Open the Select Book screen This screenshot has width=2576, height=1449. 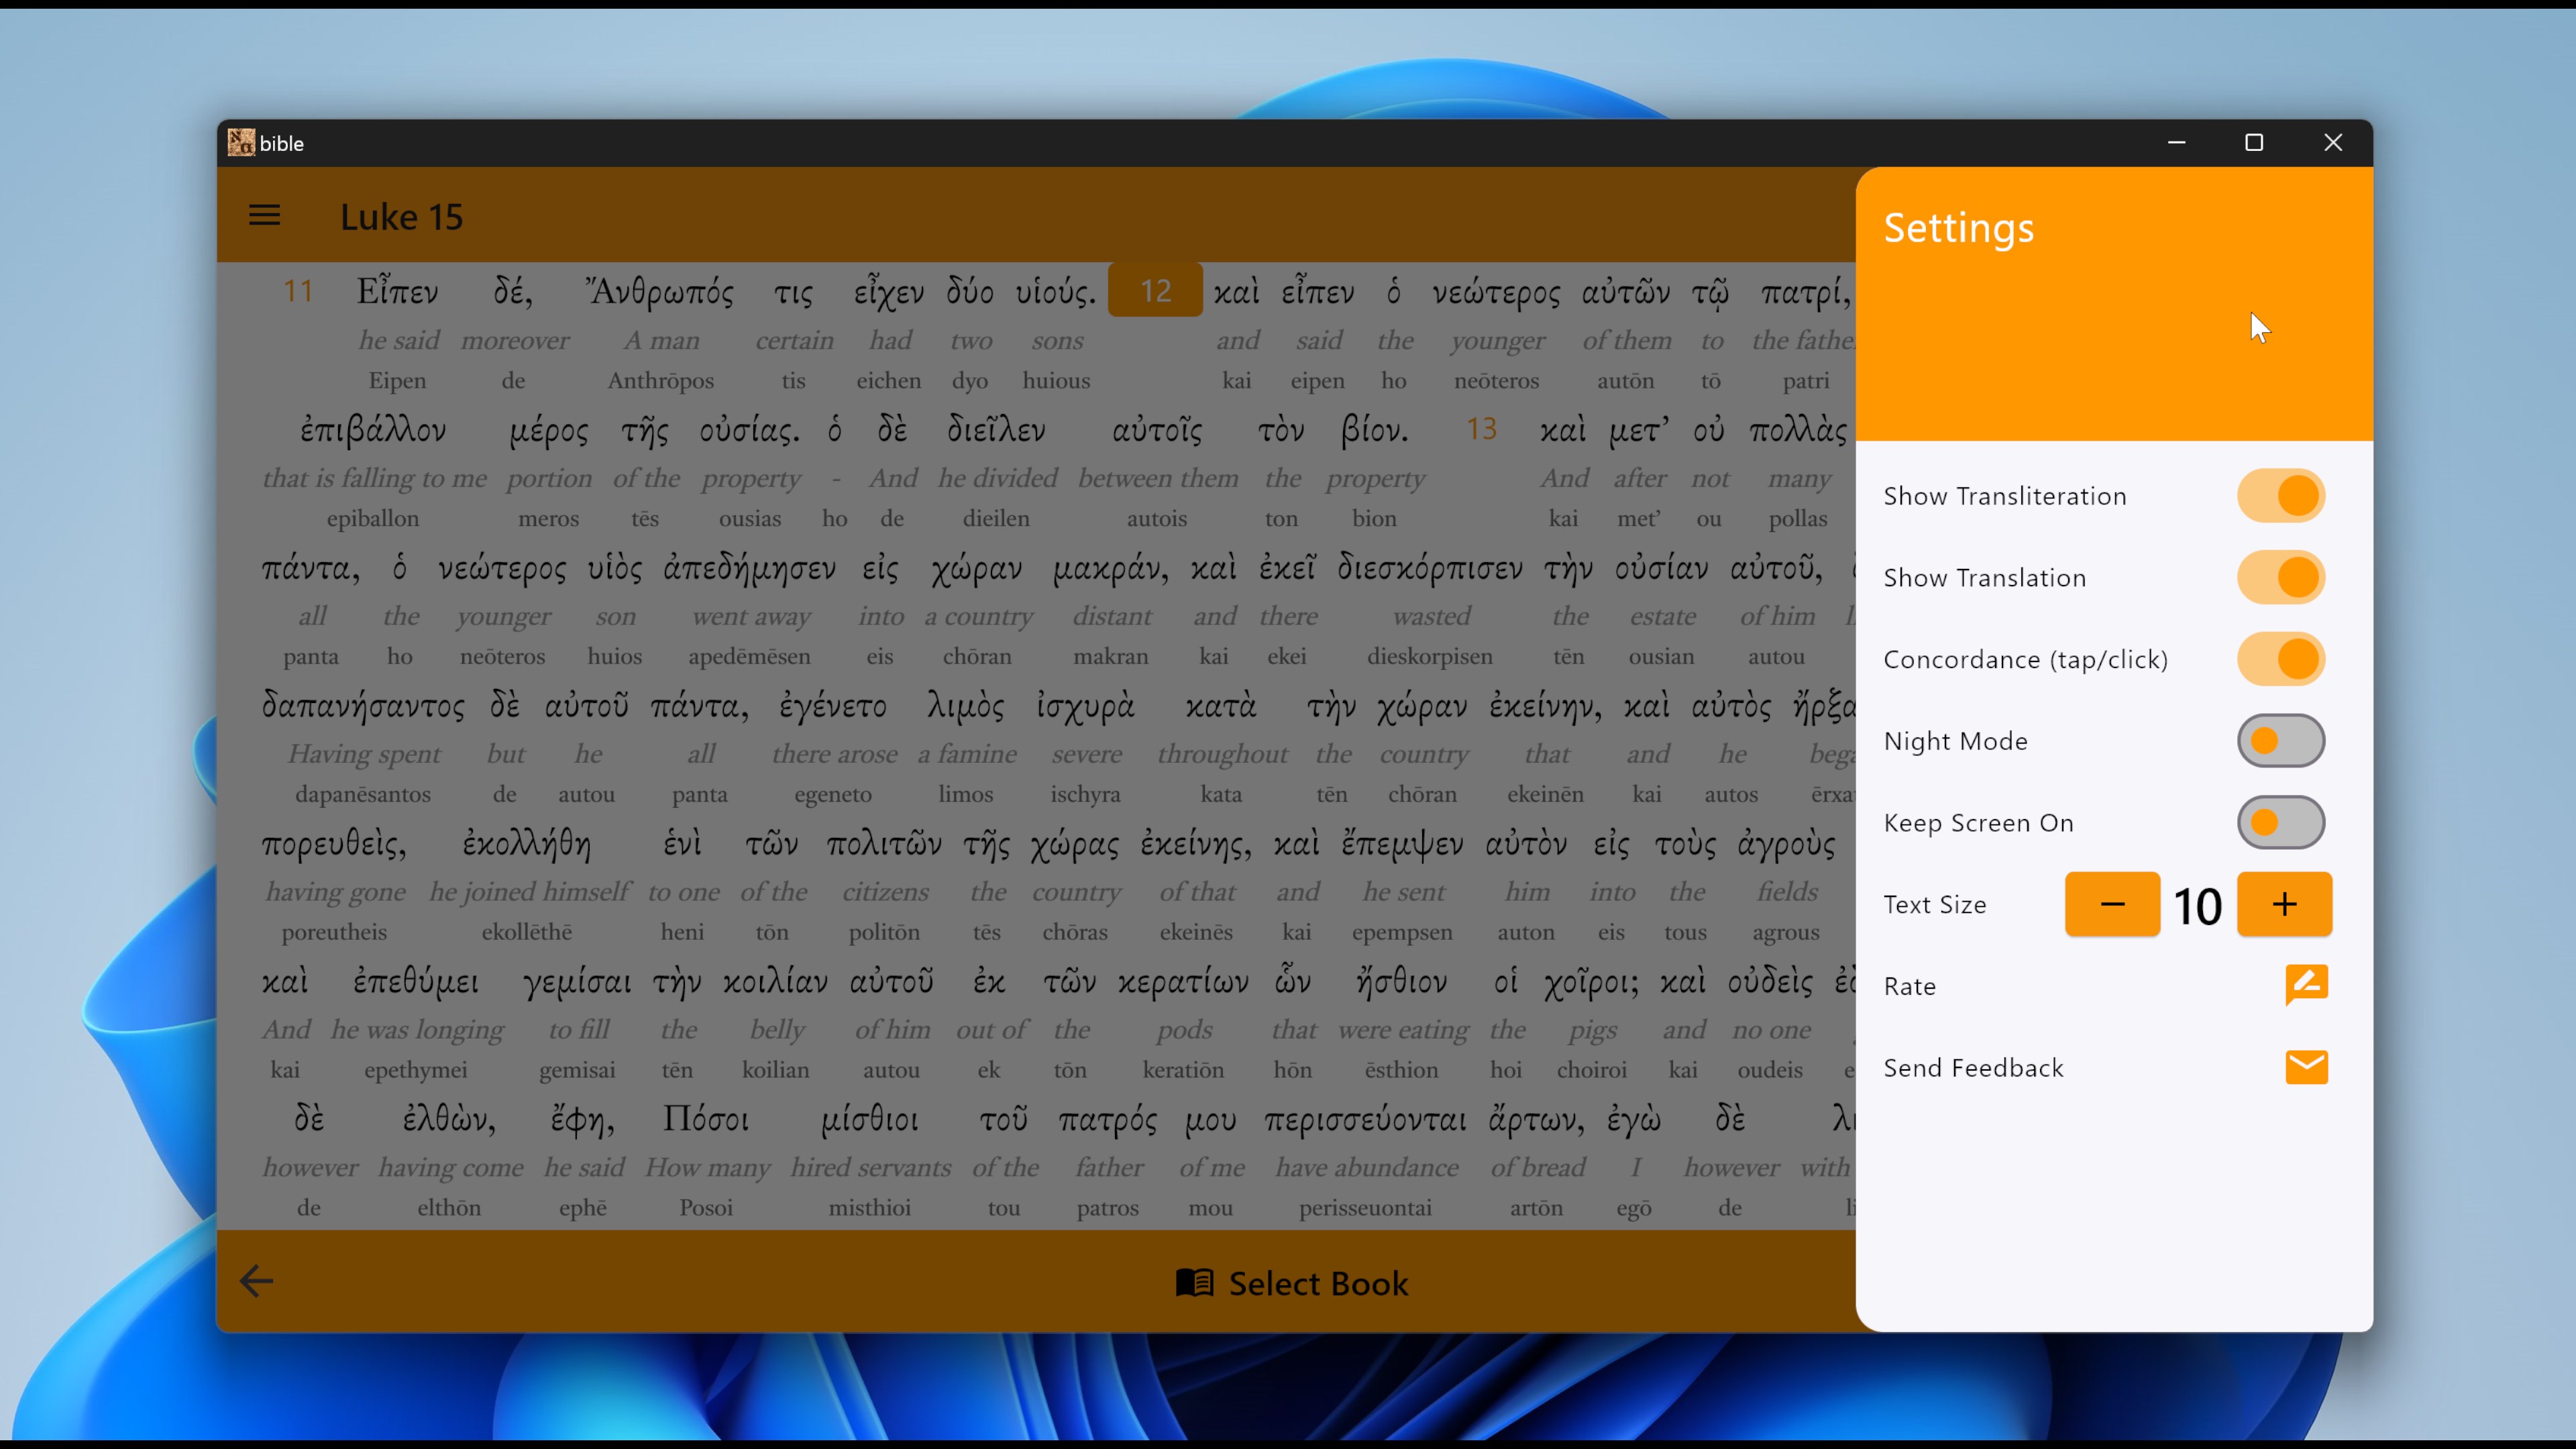click(1317, 1283)
